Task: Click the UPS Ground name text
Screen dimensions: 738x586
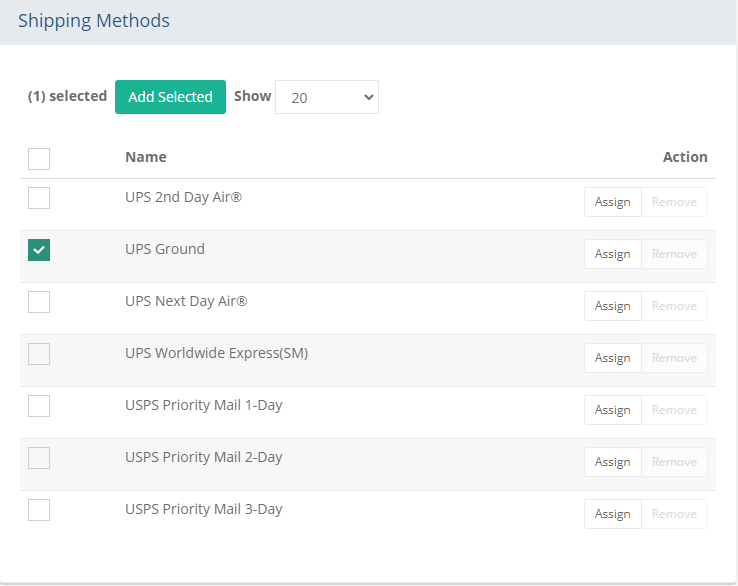Action: [165, 249]
